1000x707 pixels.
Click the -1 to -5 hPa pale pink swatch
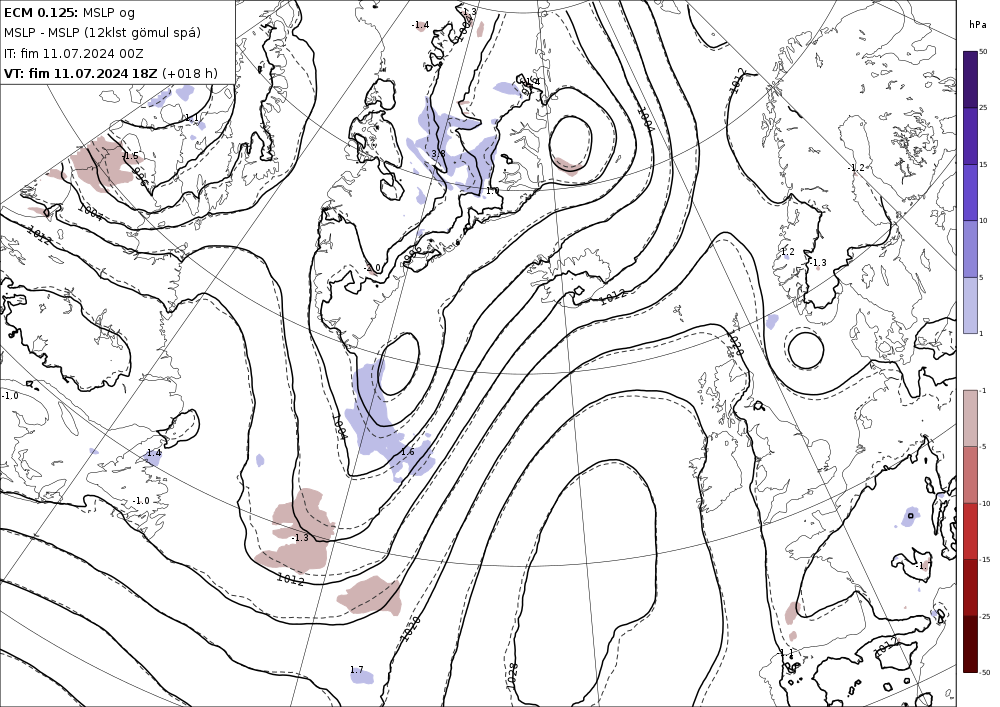click(x=970, y=418)
